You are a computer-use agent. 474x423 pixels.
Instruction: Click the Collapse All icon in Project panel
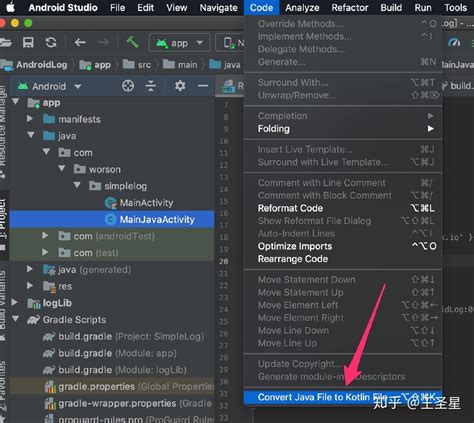pyautogui.click(x=151, y=86)
